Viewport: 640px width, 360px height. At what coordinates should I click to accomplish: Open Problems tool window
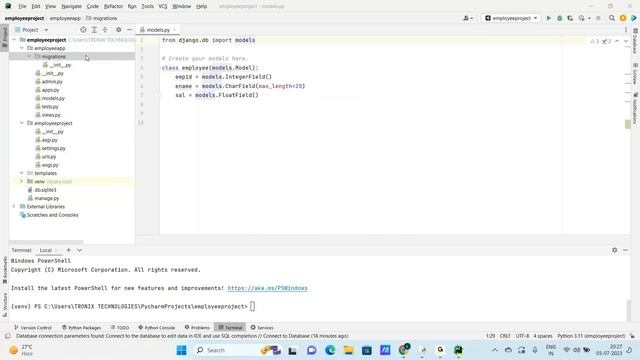click(x=197, y=327)
